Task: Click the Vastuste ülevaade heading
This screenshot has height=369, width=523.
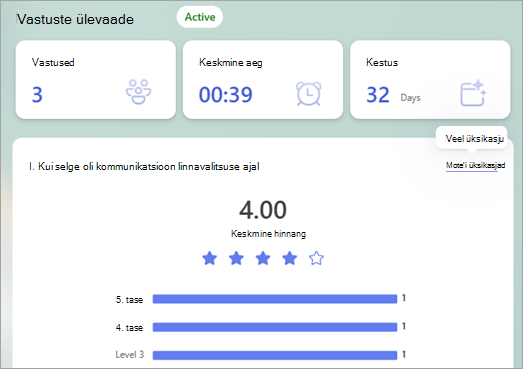Action: [75, 19]
